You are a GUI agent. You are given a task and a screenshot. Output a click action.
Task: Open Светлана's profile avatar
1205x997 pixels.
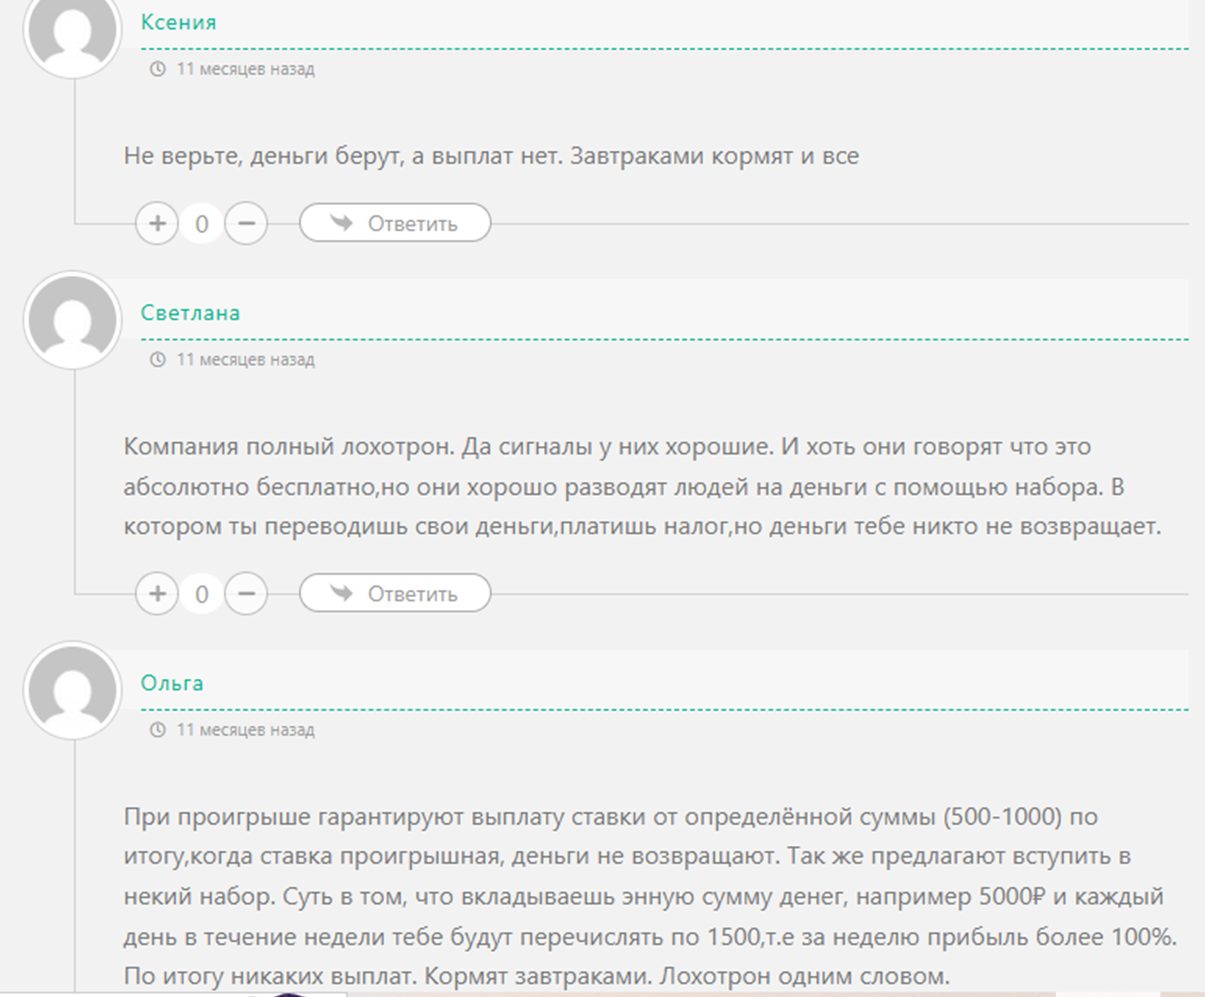[x=72, y=320]
